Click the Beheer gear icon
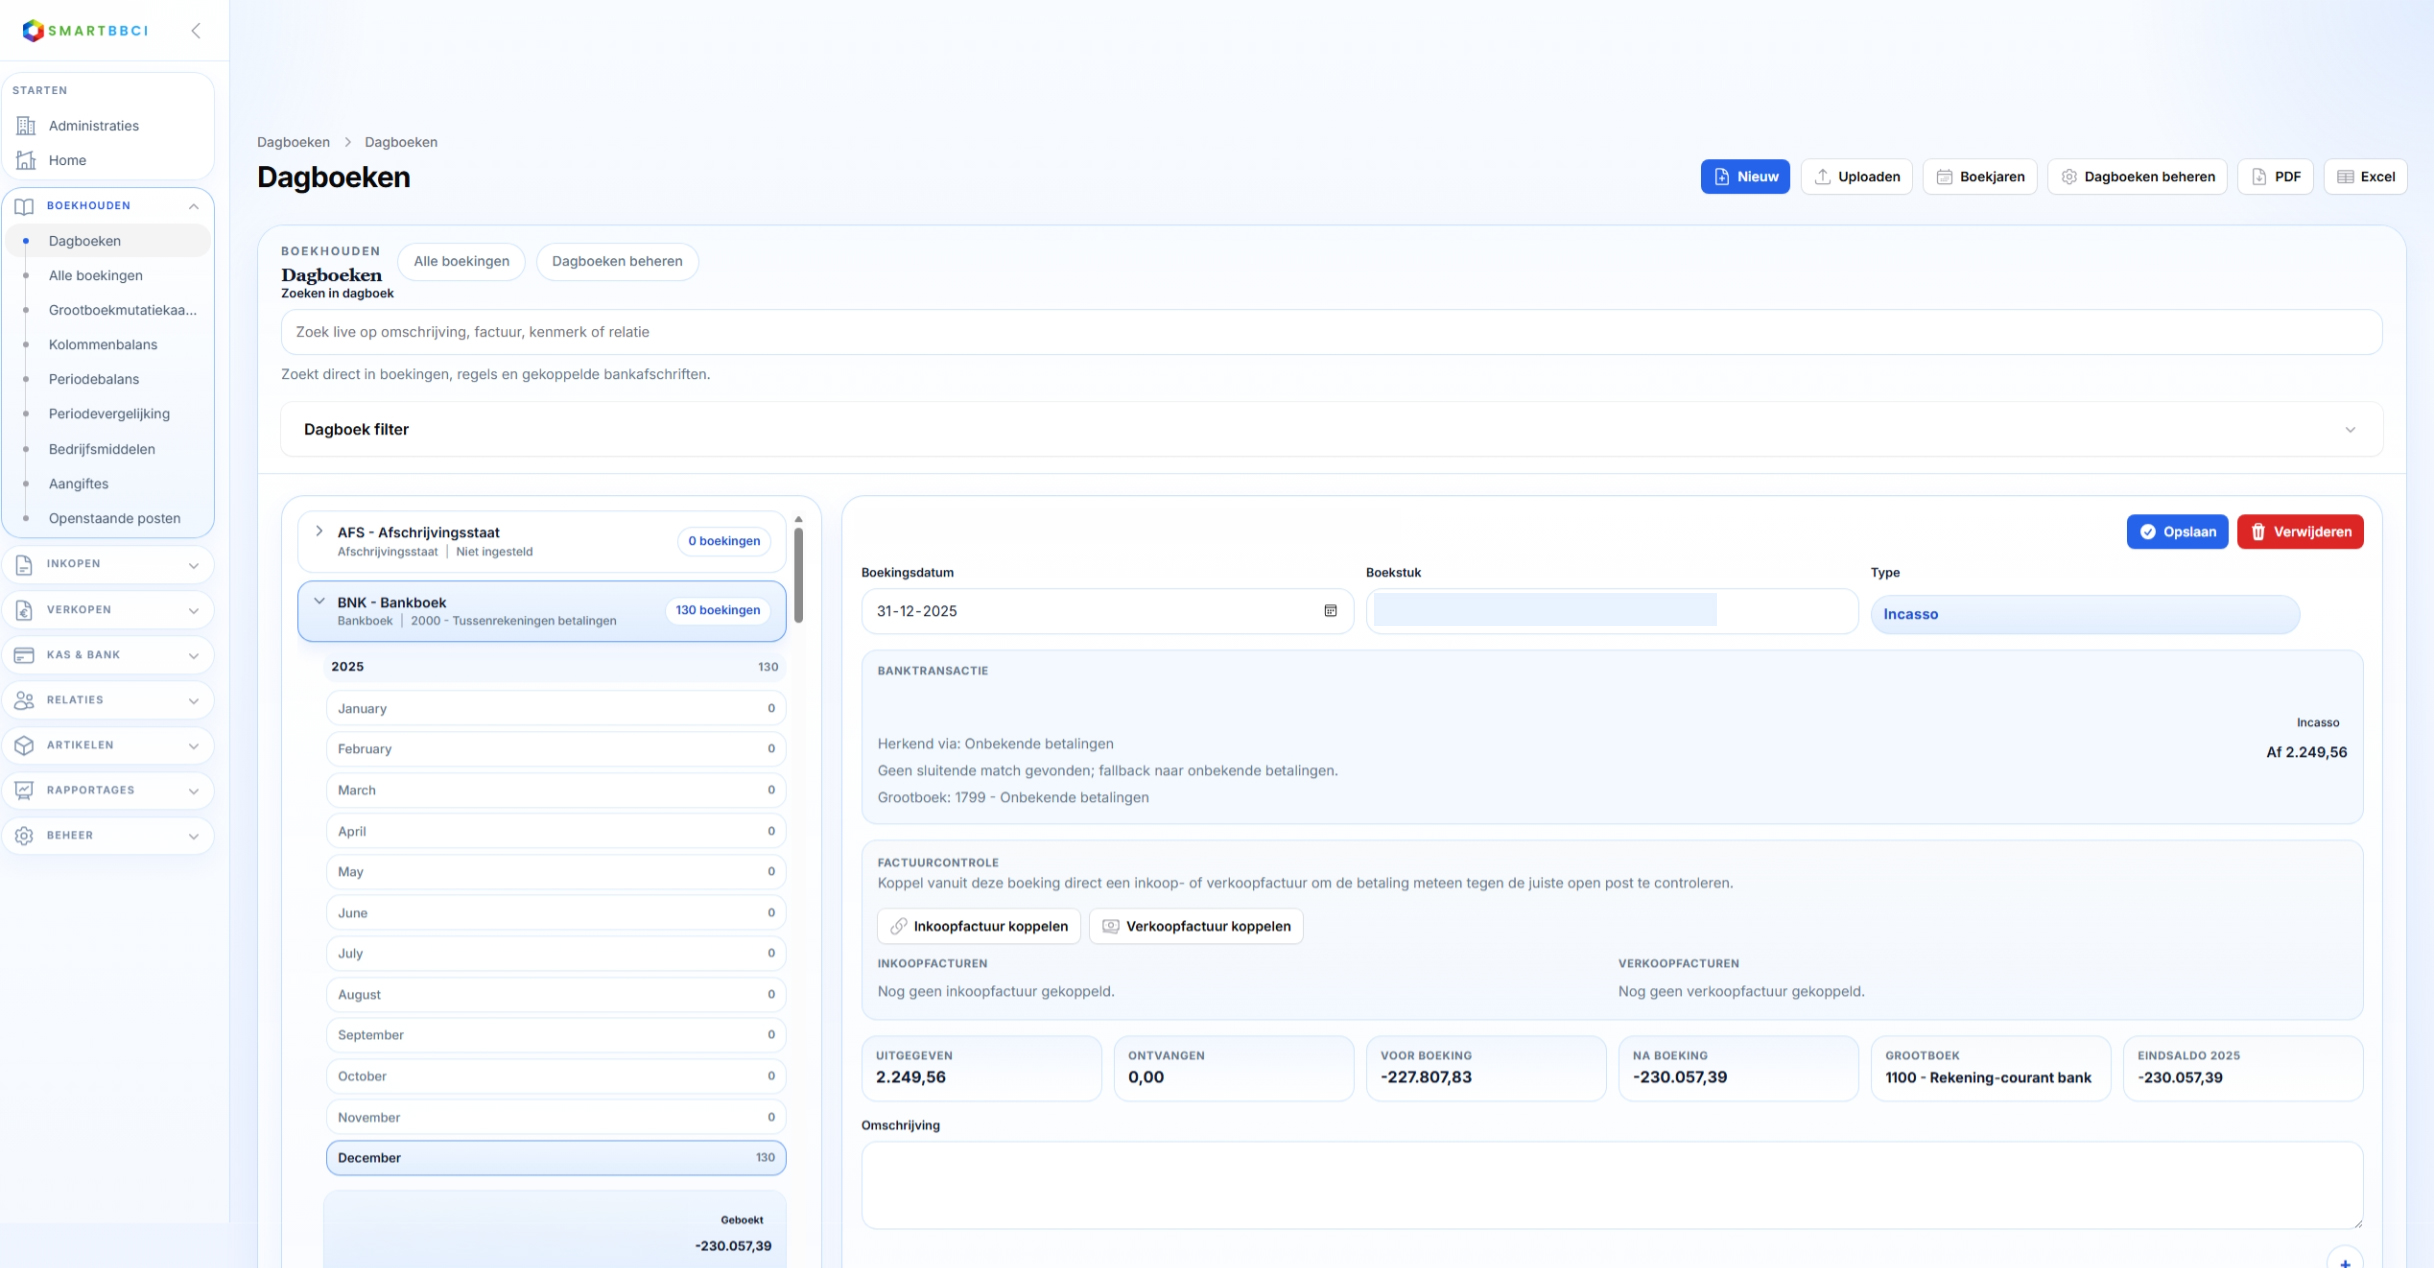Viewport: 2434px width, 1268px height. pos(24,836)
